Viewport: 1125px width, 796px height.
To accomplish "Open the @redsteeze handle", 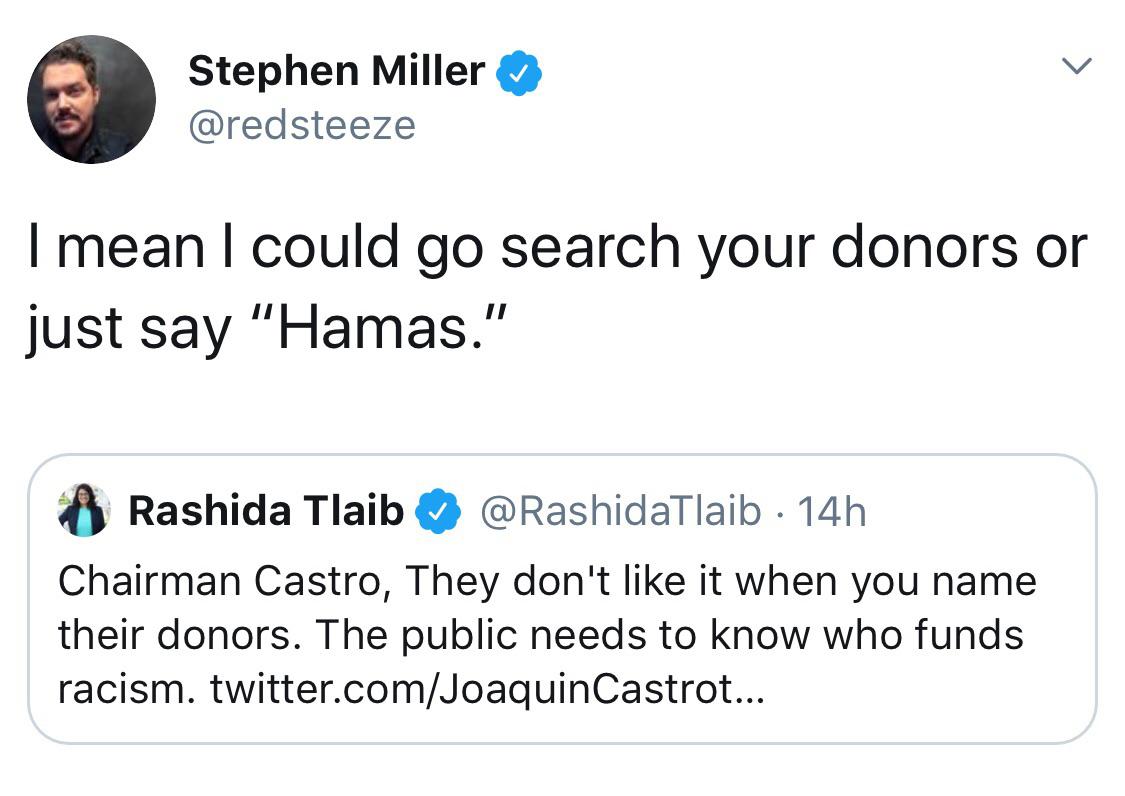I will 302,126.
